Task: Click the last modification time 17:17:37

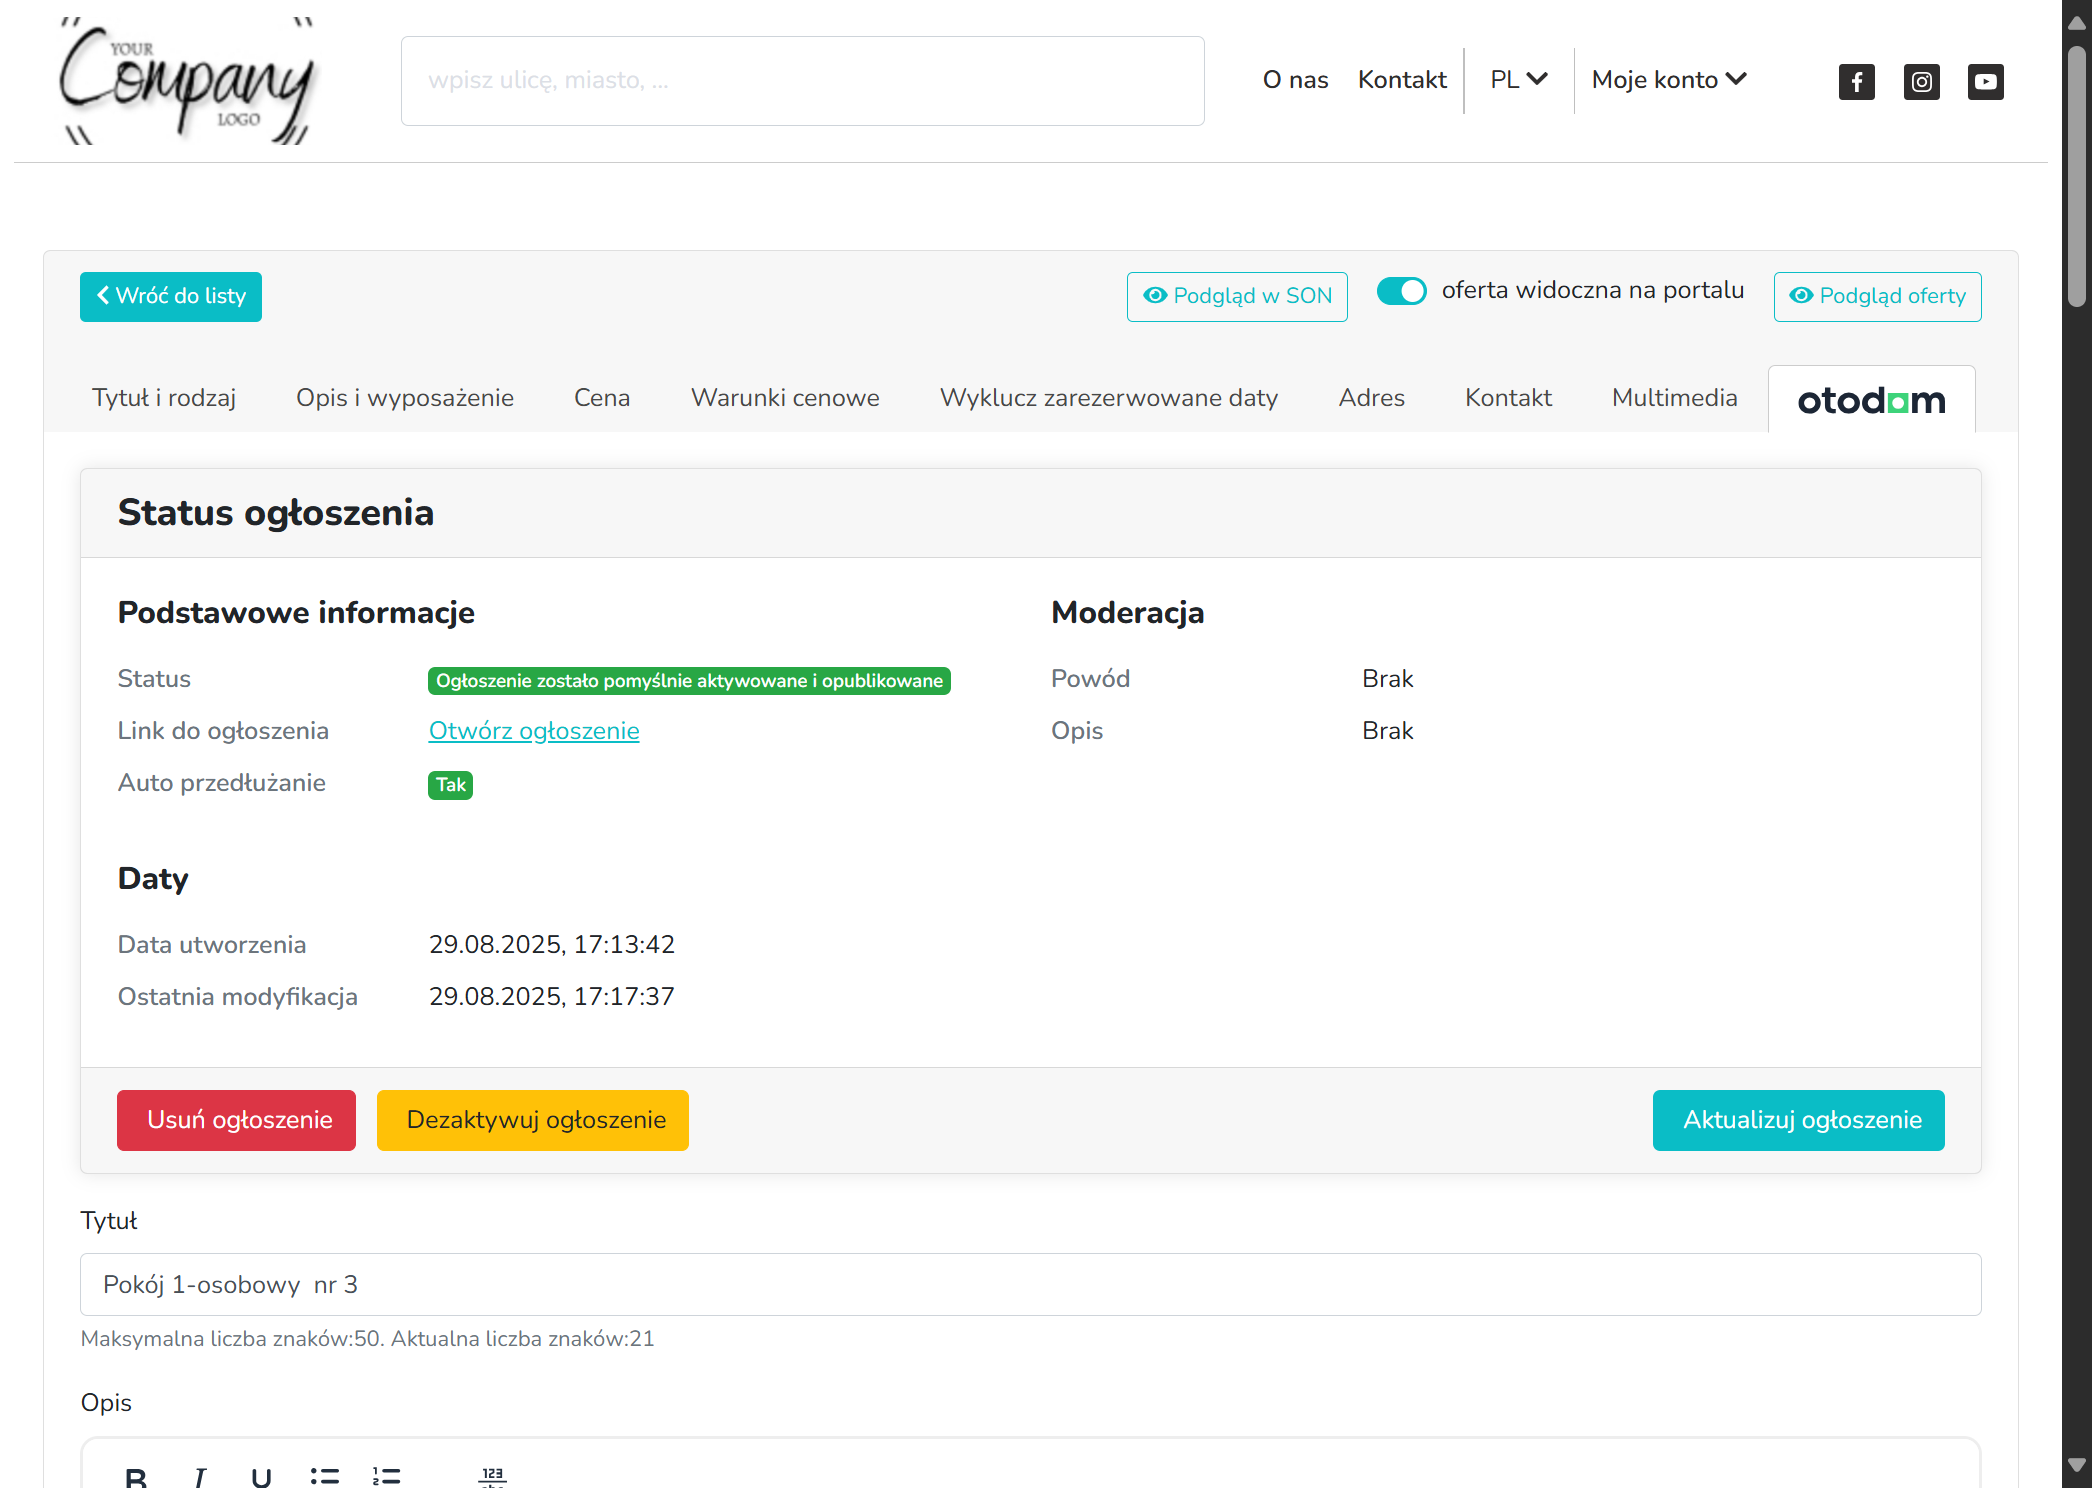Action: pos(624,997)
